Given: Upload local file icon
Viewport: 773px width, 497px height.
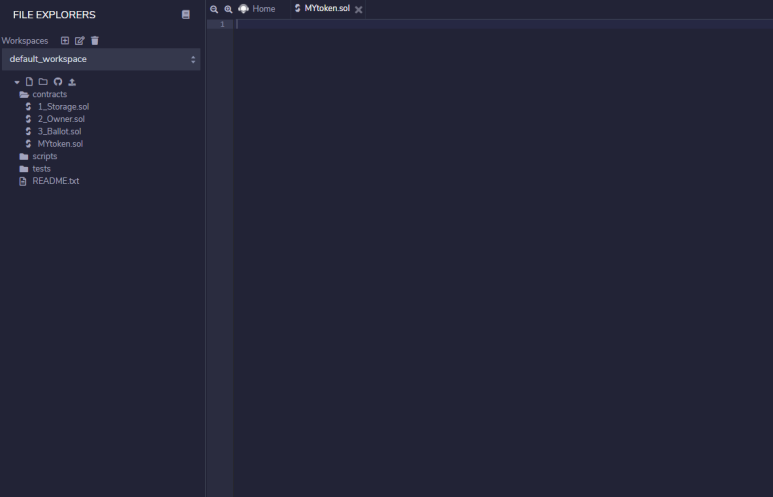Looking at the screenshot, I should 72,82.
